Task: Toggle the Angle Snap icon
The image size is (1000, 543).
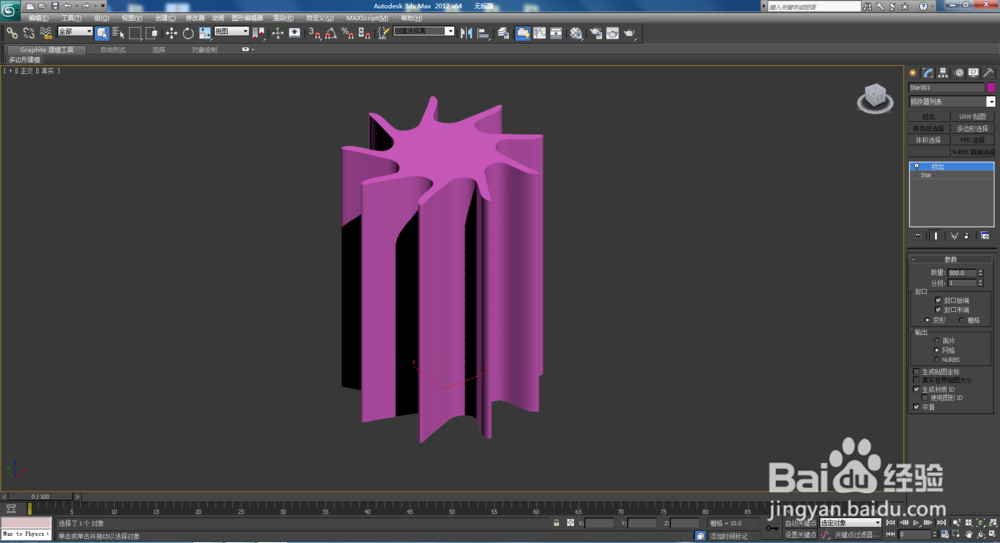Action: tap(331, 33)
